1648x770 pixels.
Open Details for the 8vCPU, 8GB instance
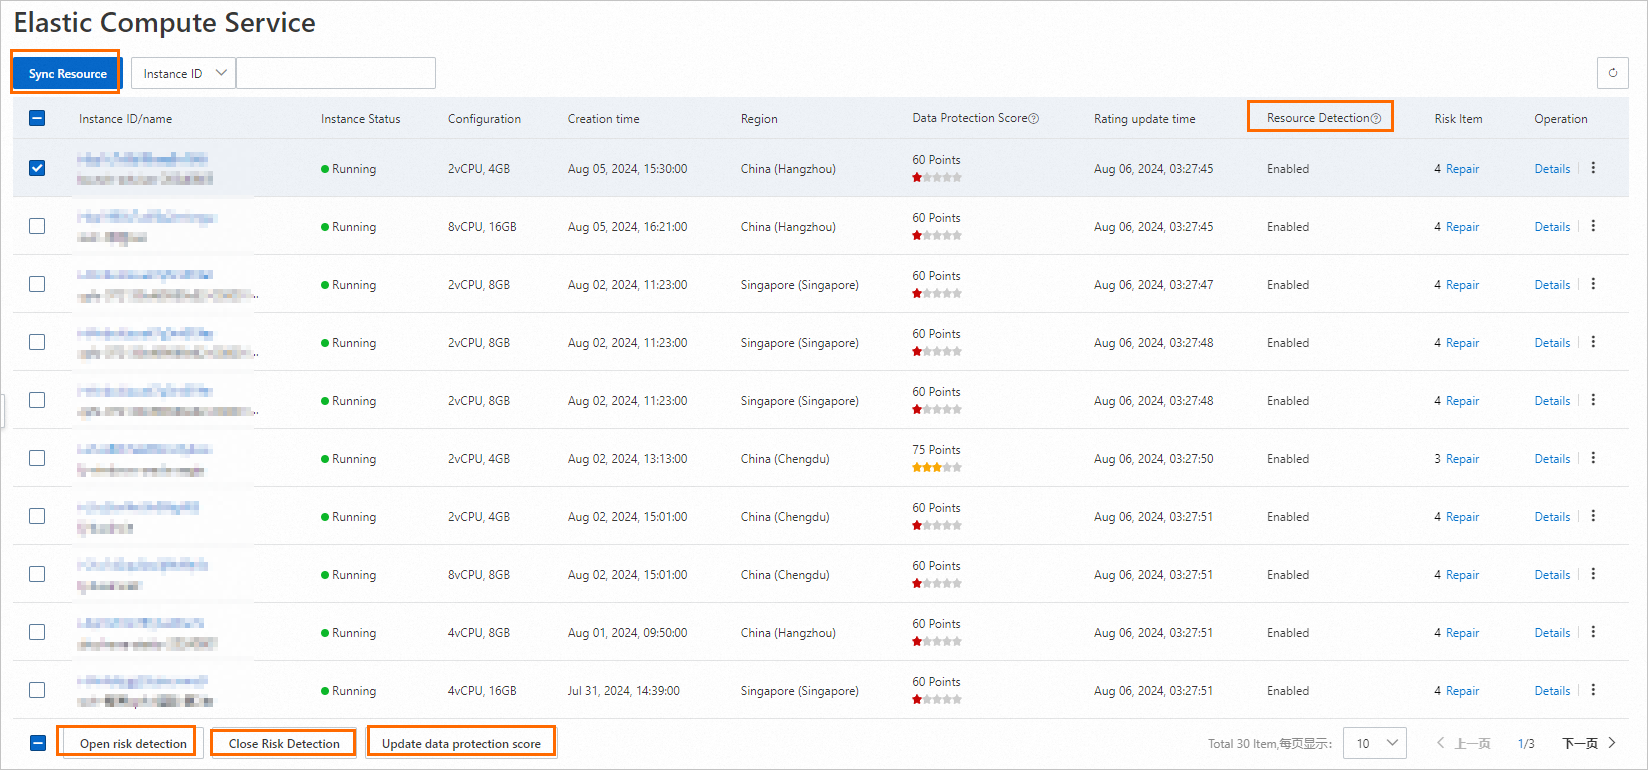point(1552,575)
